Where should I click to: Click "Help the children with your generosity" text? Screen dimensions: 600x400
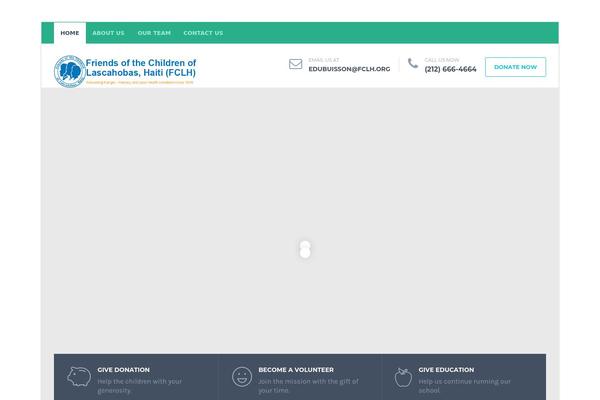[x=140, y=386]
